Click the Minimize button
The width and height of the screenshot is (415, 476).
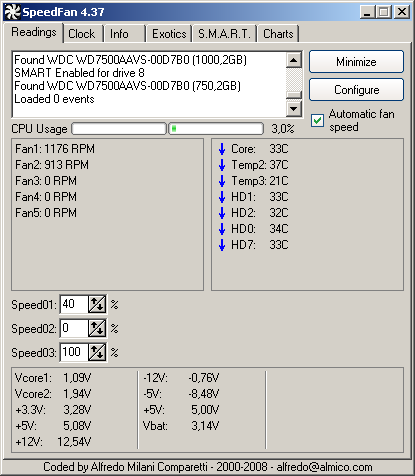[x=356, y=62]
